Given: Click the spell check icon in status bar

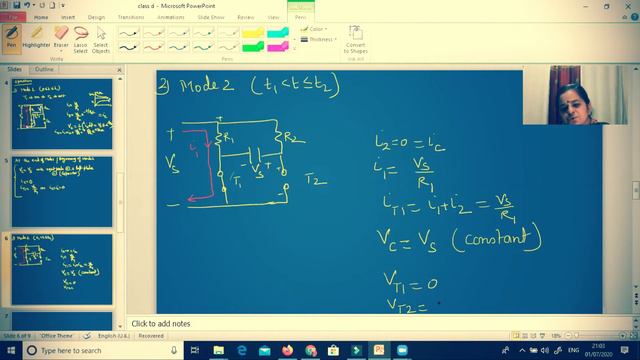Looking at the screenshot, I should tap(87, 336).
